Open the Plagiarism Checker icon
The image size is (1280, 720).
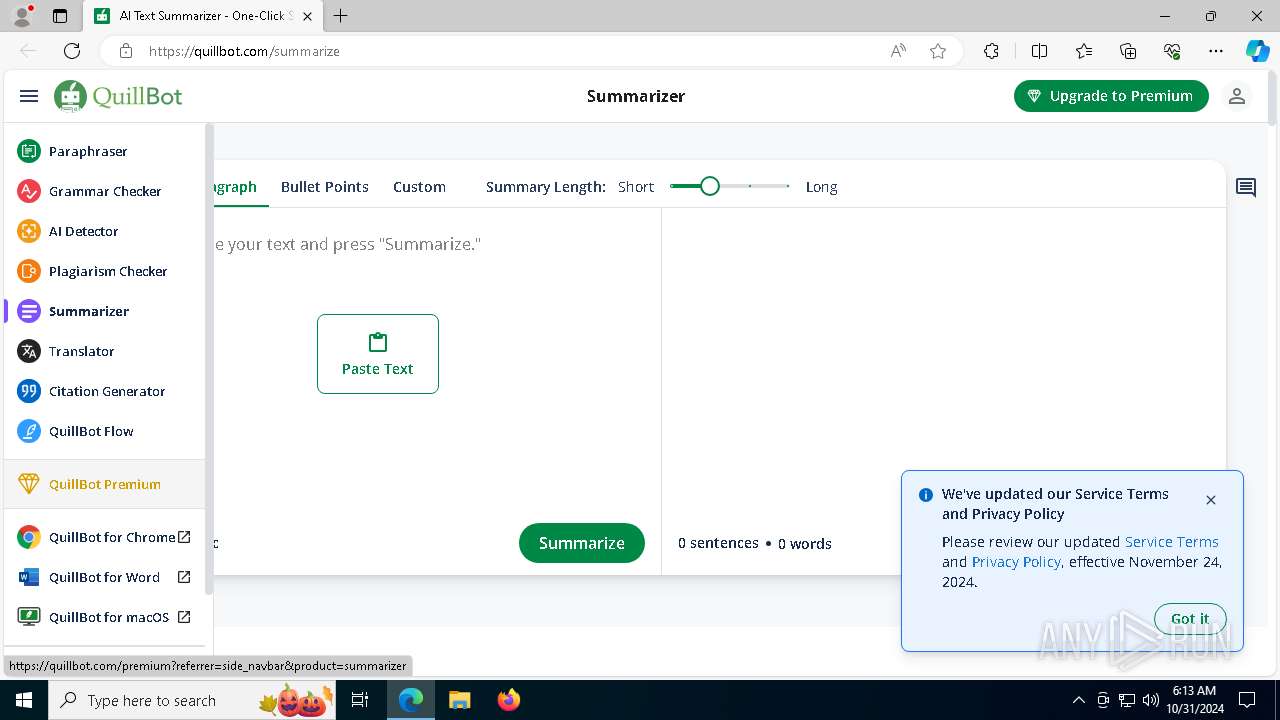(x=29, y=271)
